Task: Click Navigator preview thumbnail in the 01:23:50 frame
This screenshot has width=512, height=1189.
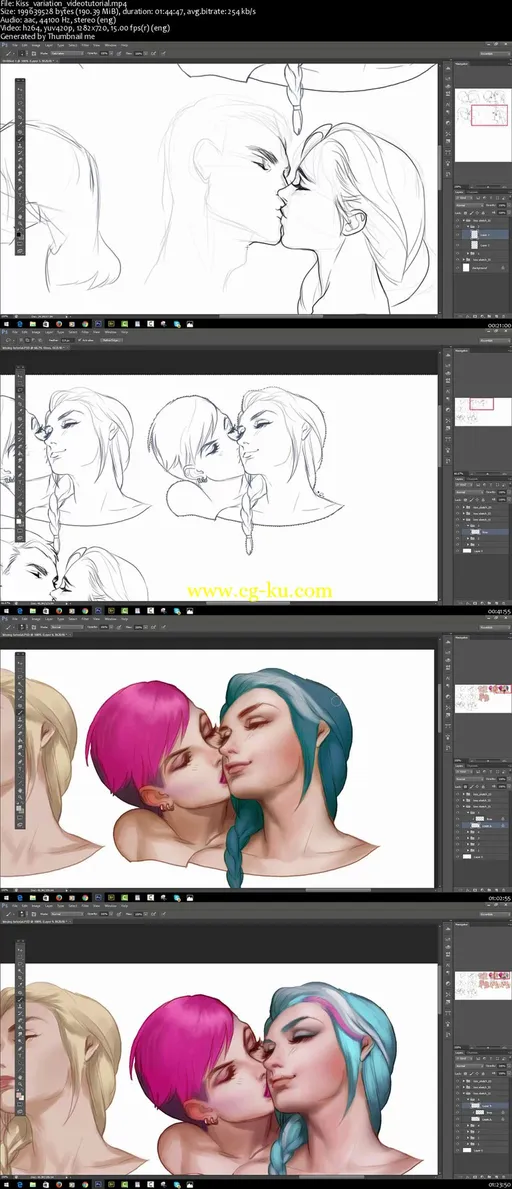Action: coord(482,984)
